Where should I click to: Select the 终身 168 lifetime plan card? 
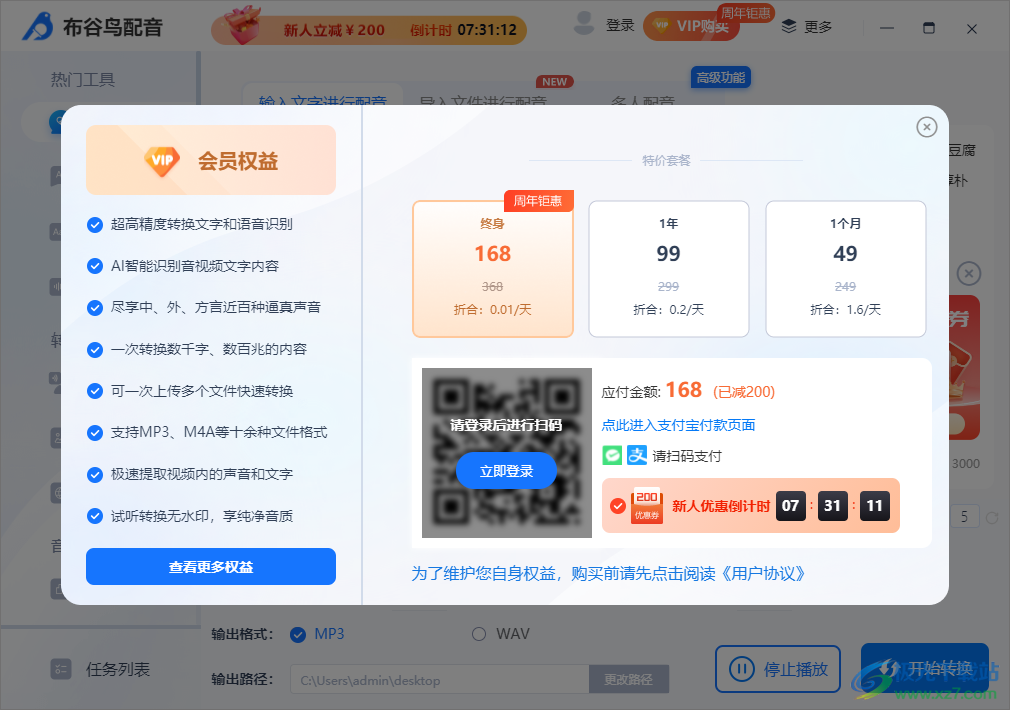click(492, 268)
